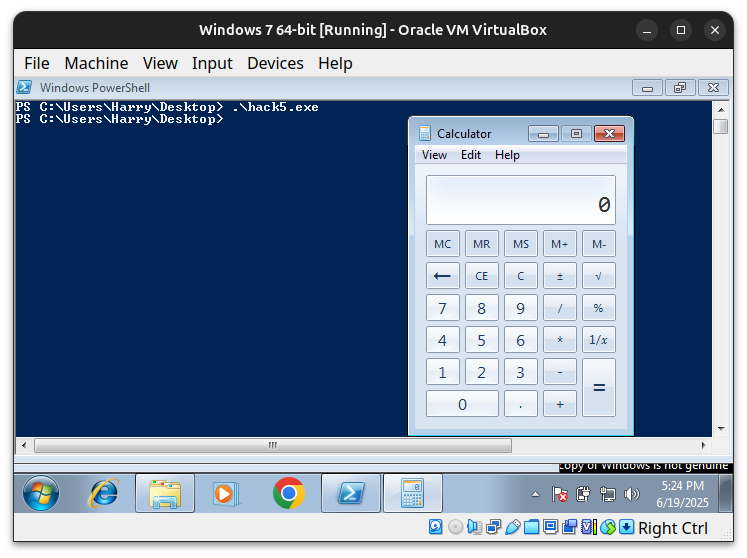
Task: Click the Calculator digit 5 button
Action: point(482,340)
